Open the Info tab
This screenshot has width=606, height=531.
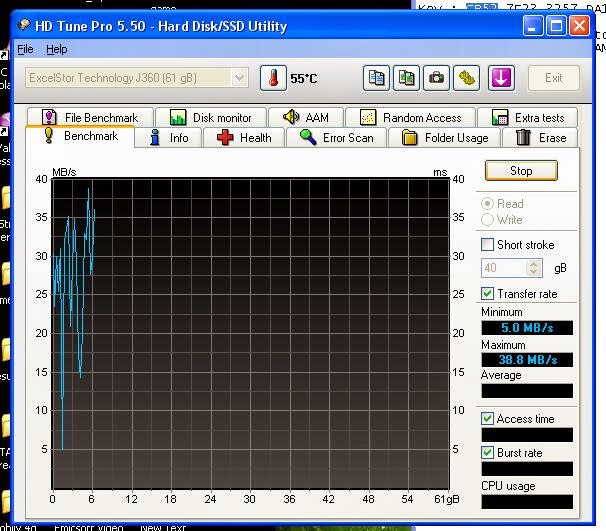[169, 138]
